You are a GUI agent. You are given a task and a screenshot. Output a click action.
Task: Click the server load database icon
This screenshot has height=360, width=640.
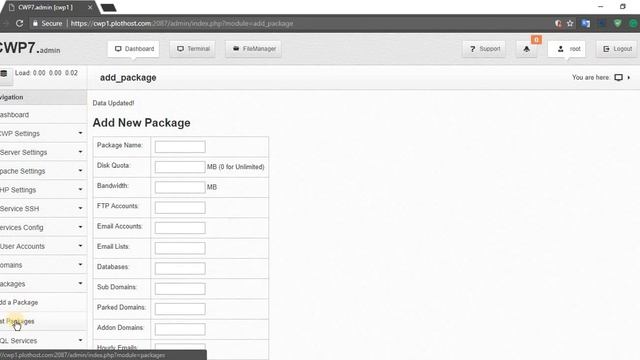(4, 73)
